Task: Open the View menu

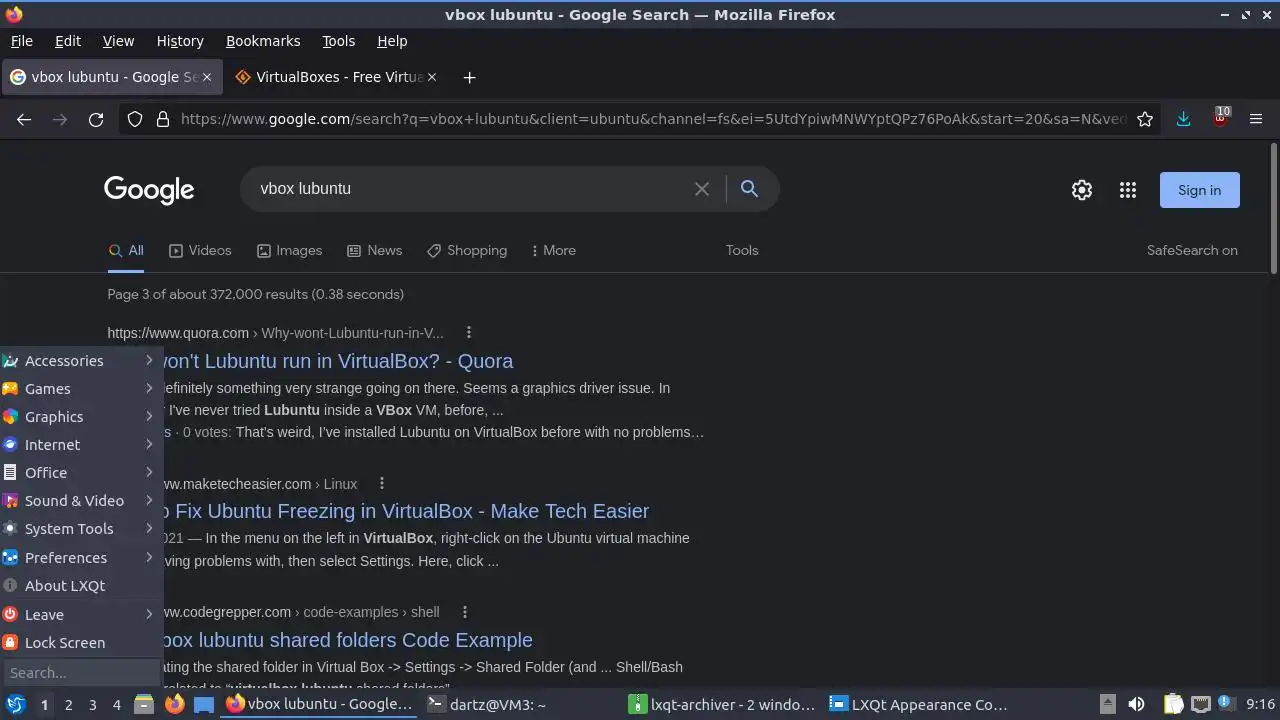Action: tap(118, 41)
